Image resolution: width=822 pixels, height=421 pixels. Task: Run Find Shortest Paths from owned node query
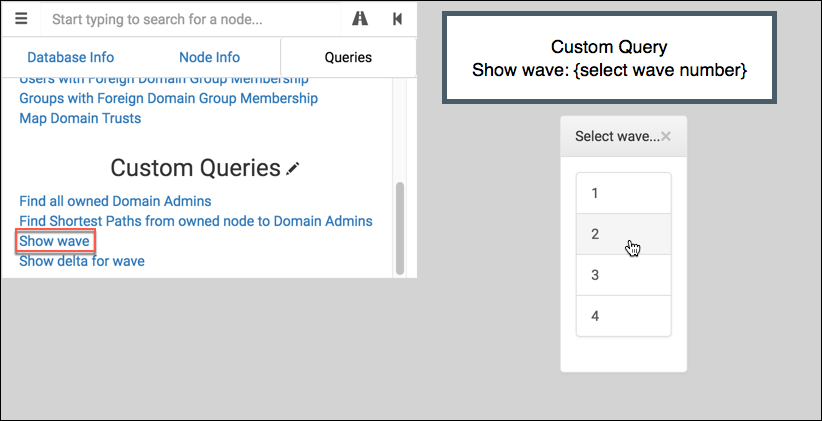[x=196, y=221]
